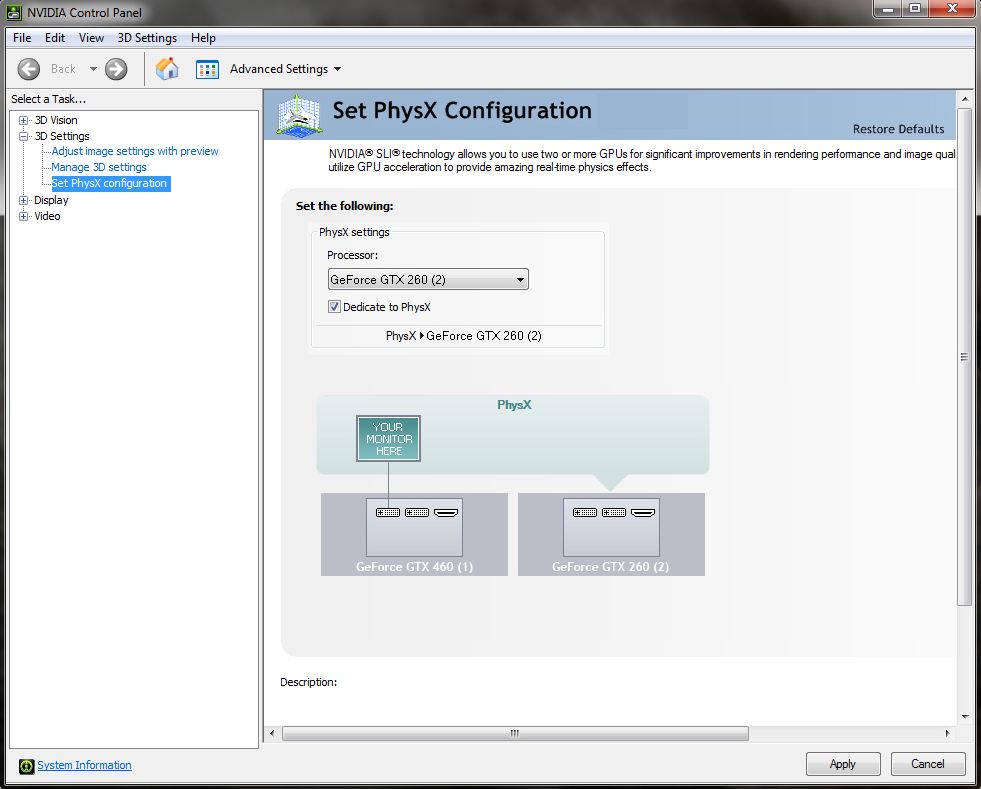Click the Back arrow button

coord(29,69)
